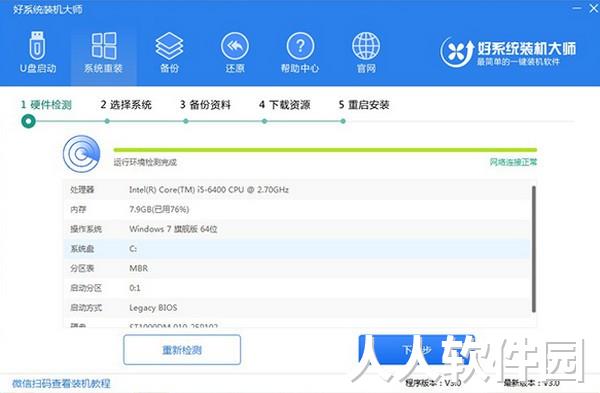Click the green detection progress bar
The image size is (600, 393).
(x=325, y=150)
